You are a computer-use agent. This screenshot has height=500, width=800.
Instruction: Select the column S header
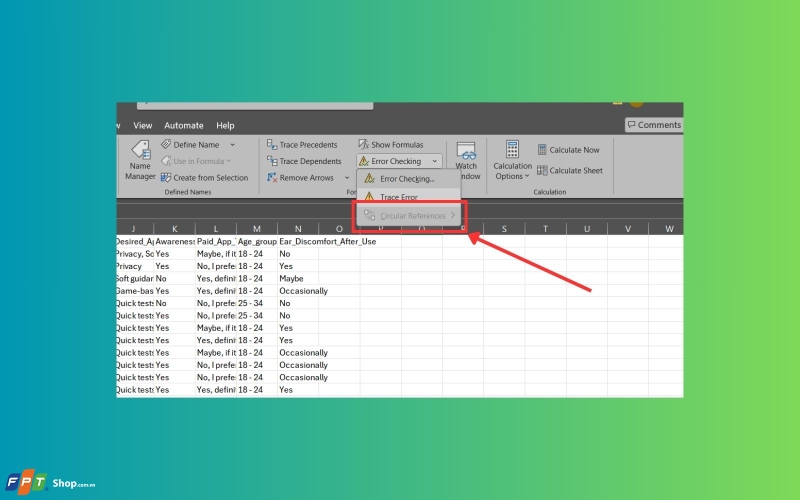click(504, 229)
